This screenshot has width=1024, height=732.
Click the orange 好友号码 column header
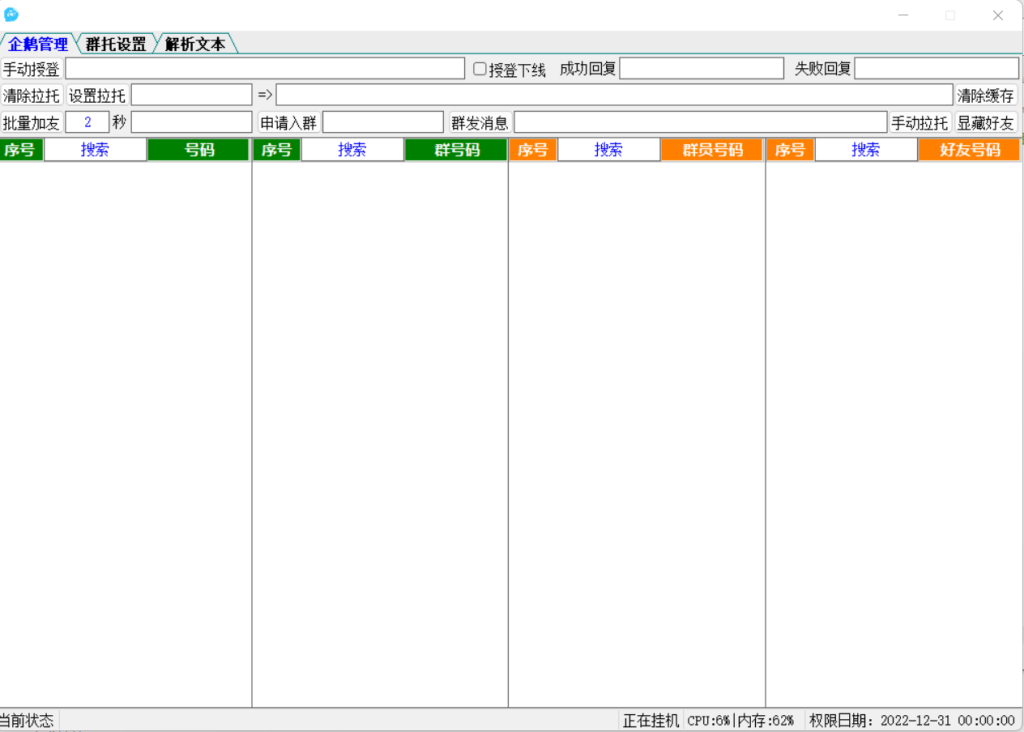tap(969, 150)
